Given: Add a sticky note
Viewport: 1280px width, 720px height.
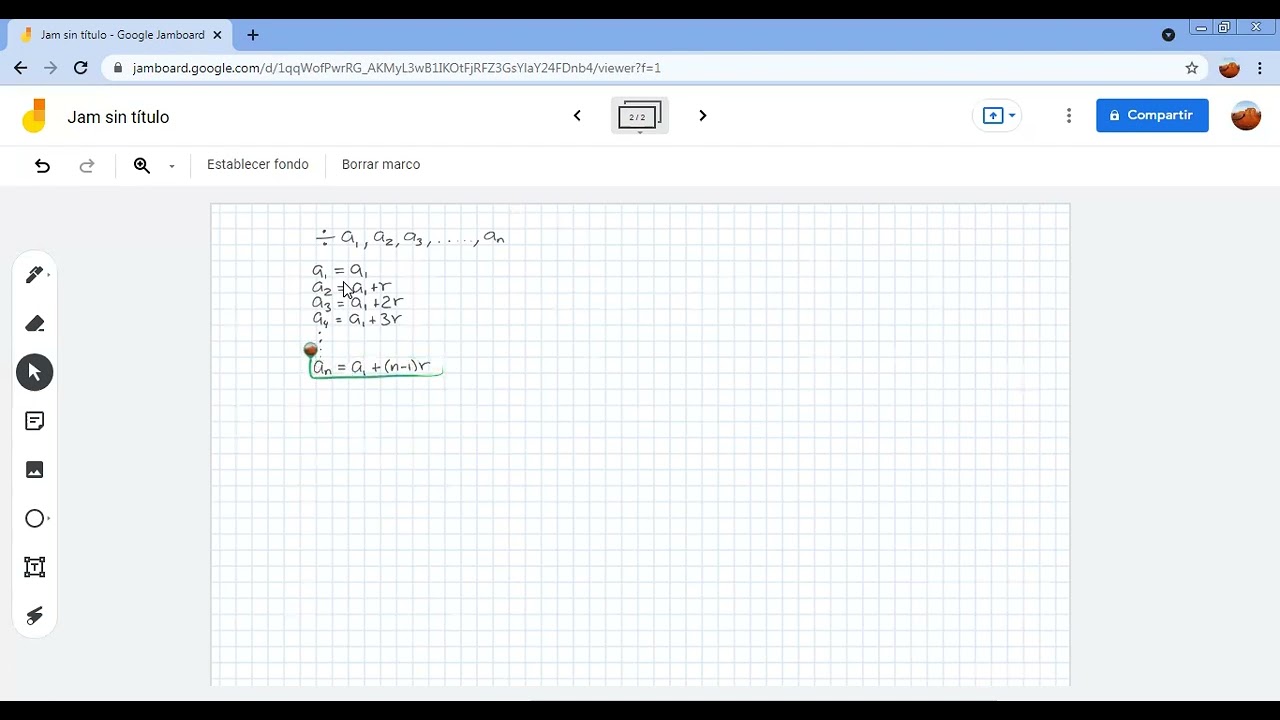Looking at the screenshot, I should point(35,421).
